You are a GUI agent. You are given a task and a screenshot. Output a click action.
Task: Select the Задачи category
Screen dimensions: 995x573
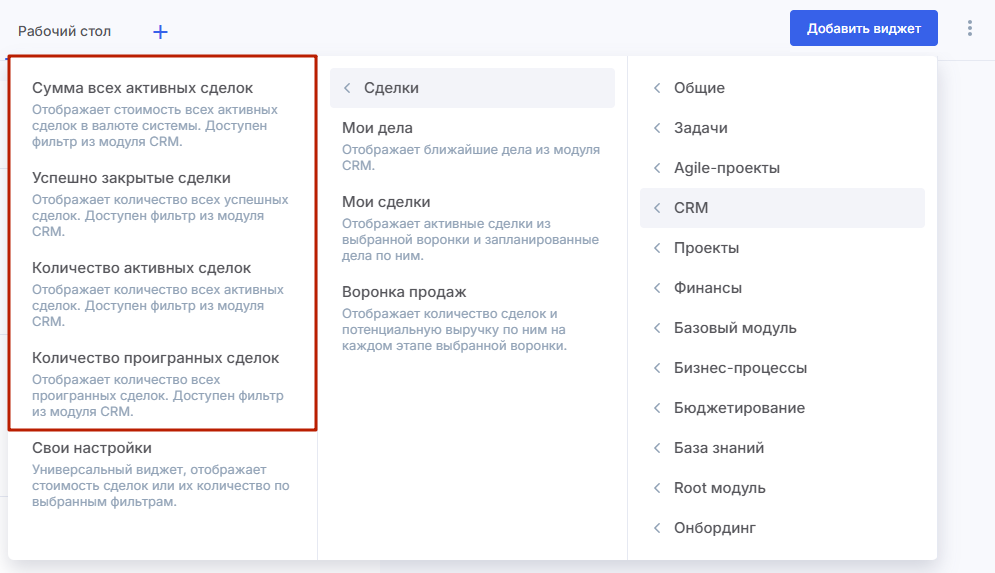[782, 128]
